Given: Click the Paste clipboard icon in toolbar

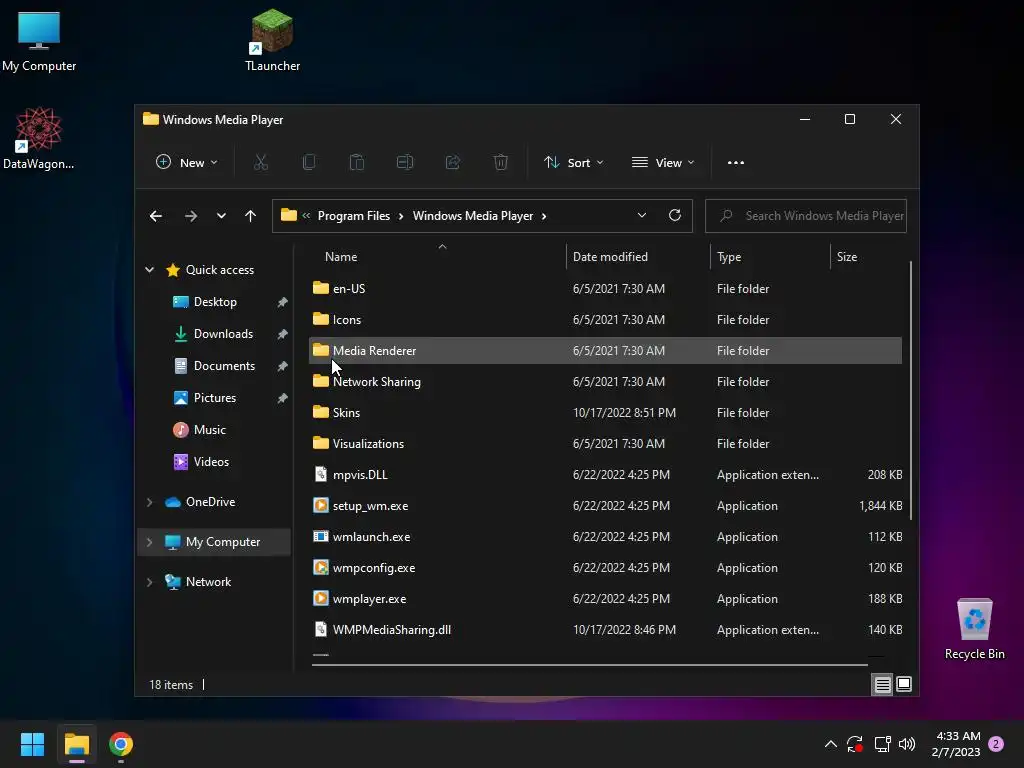Looking at the screenshot, I should point(357,163).
